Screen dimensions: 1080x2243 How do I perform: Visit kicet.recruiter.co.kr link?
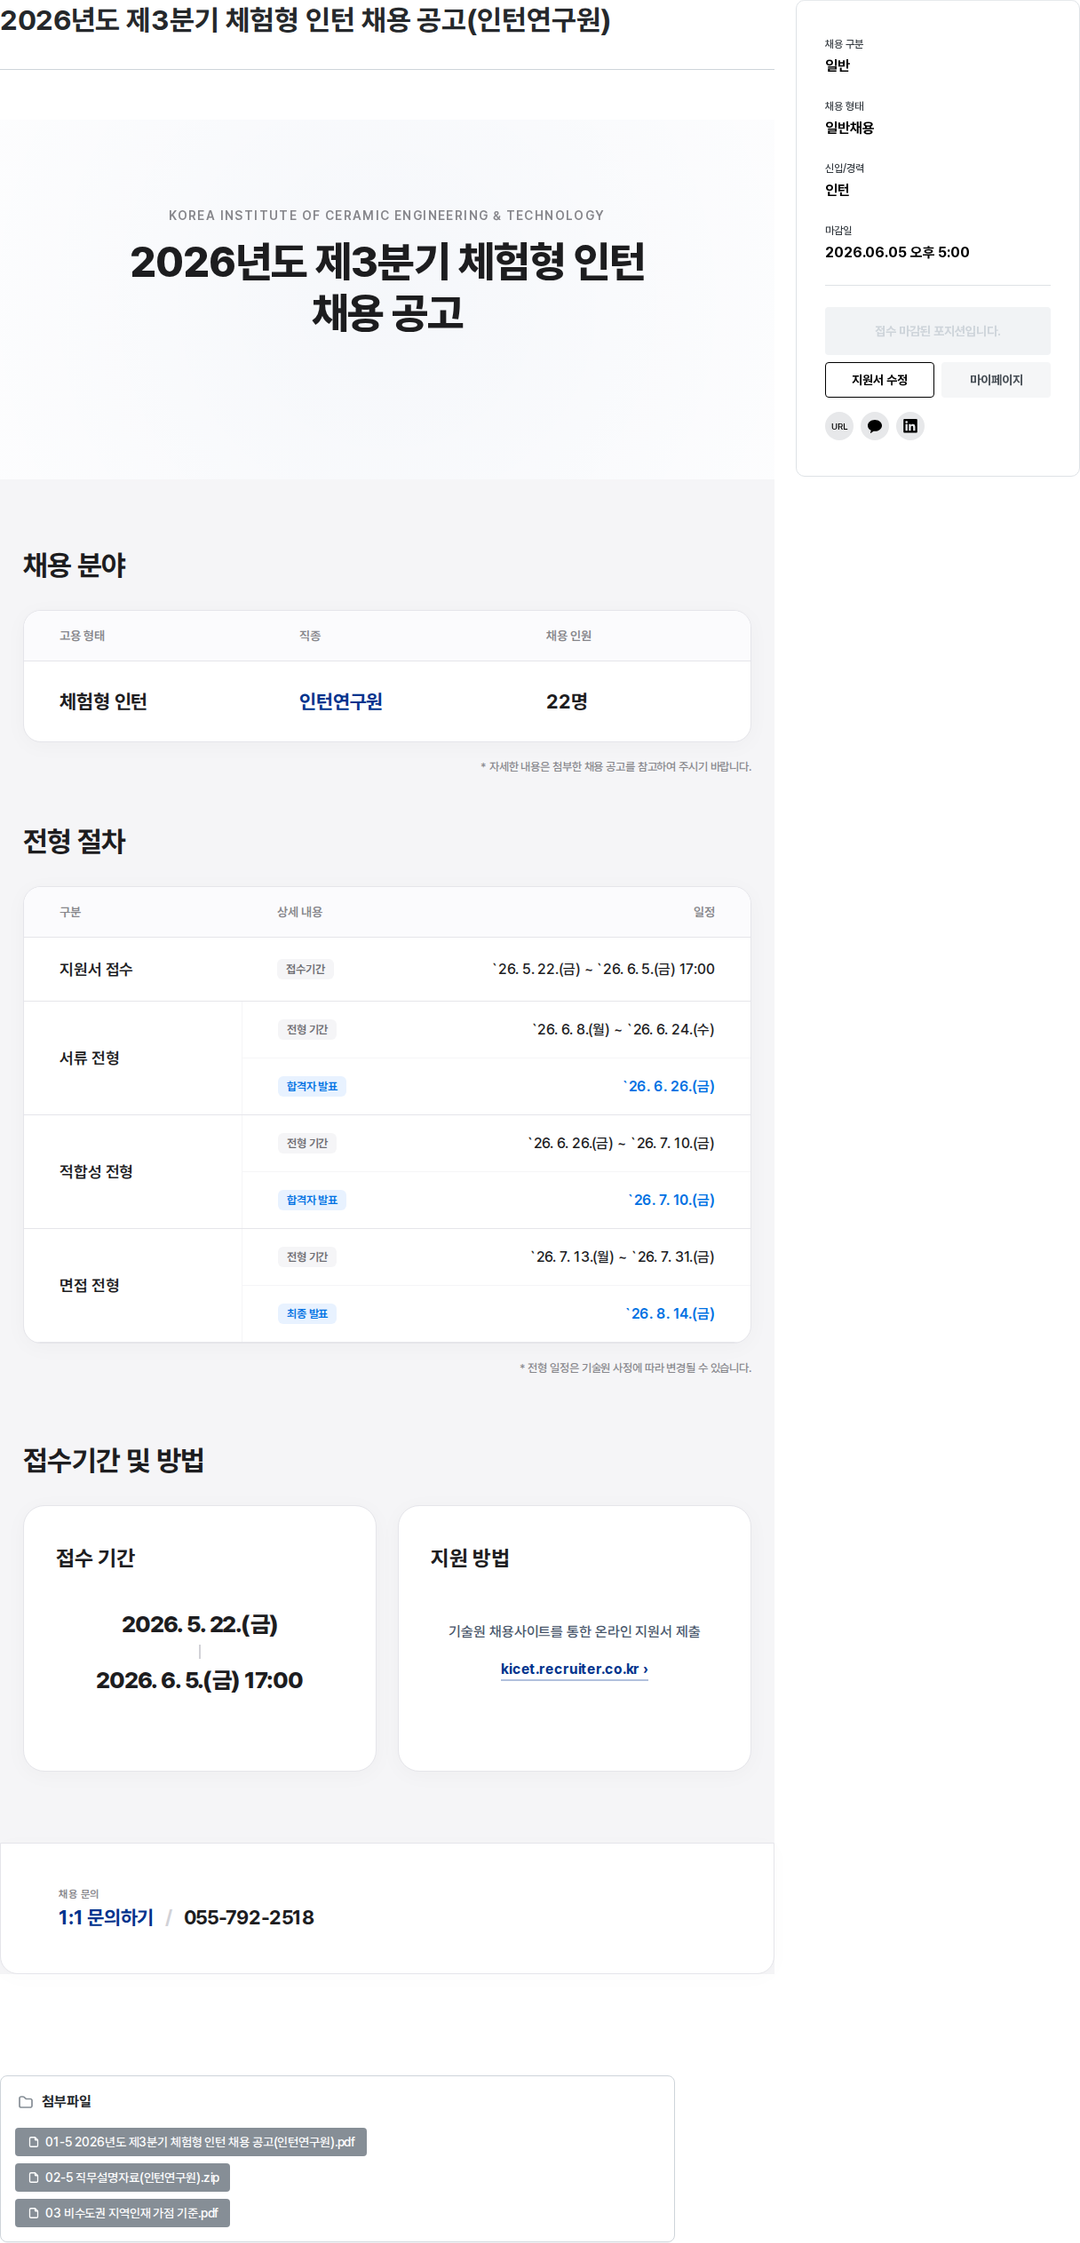coord(574,1669)
